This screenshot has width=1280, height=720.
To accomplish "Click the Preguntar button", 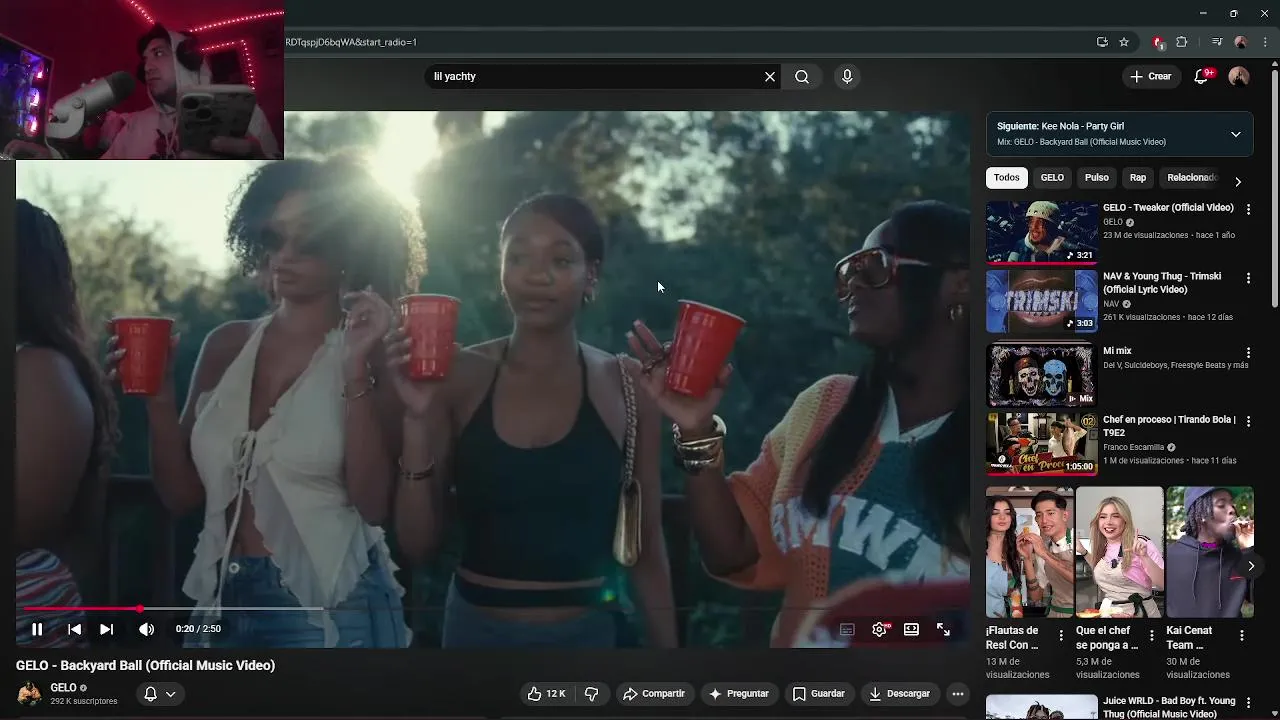I will (738, 693).
